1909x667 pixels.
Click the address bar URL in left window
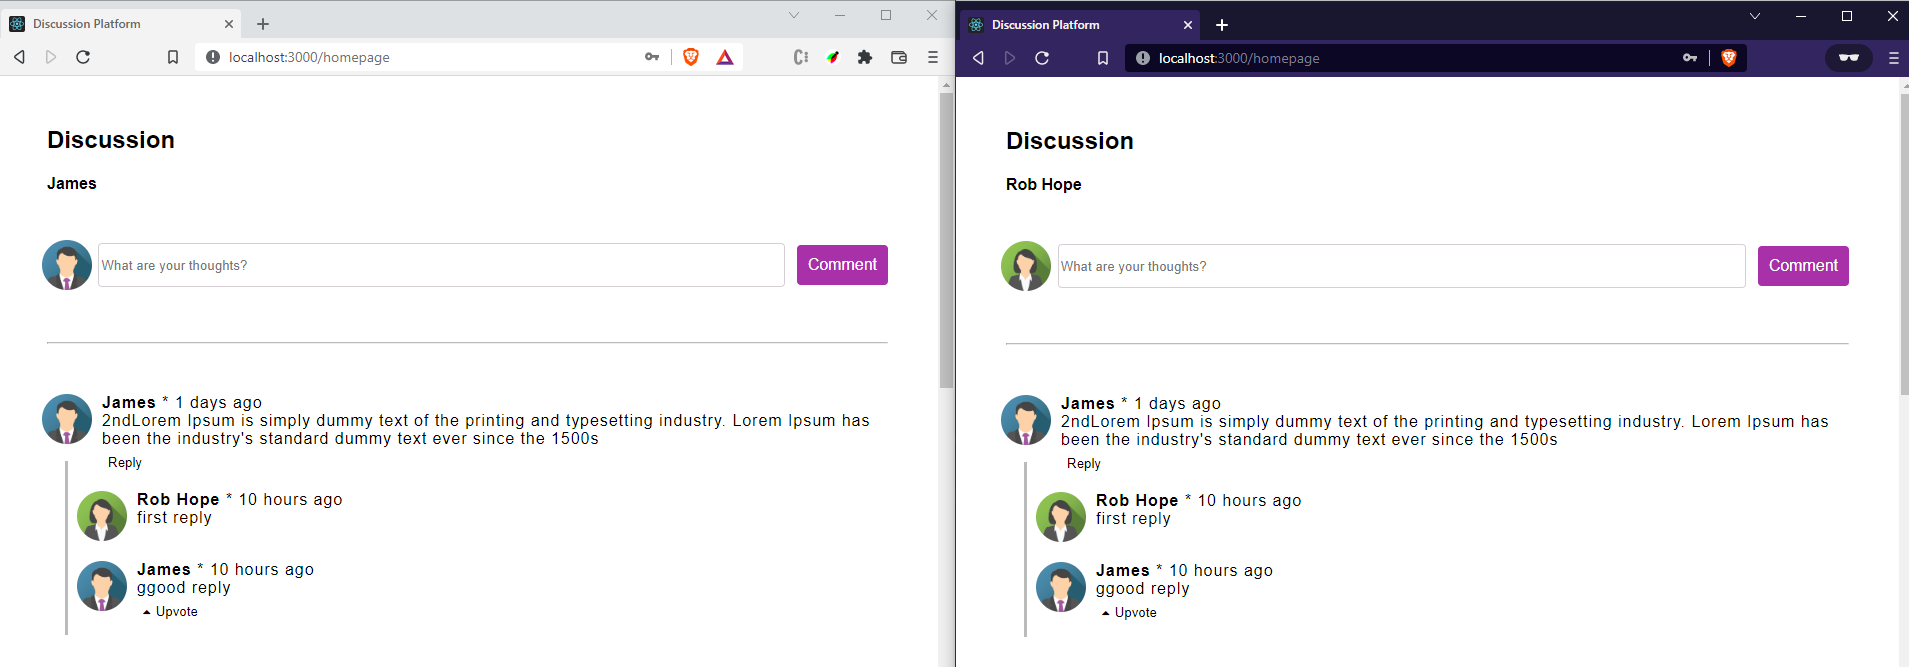point(309,57)
